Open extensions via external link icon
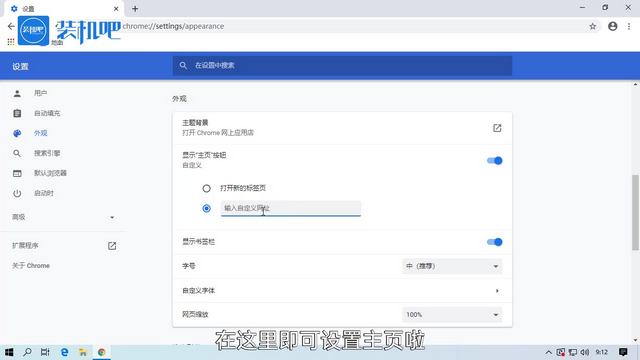This screenshot has height=360, width=640. (112, 246)
